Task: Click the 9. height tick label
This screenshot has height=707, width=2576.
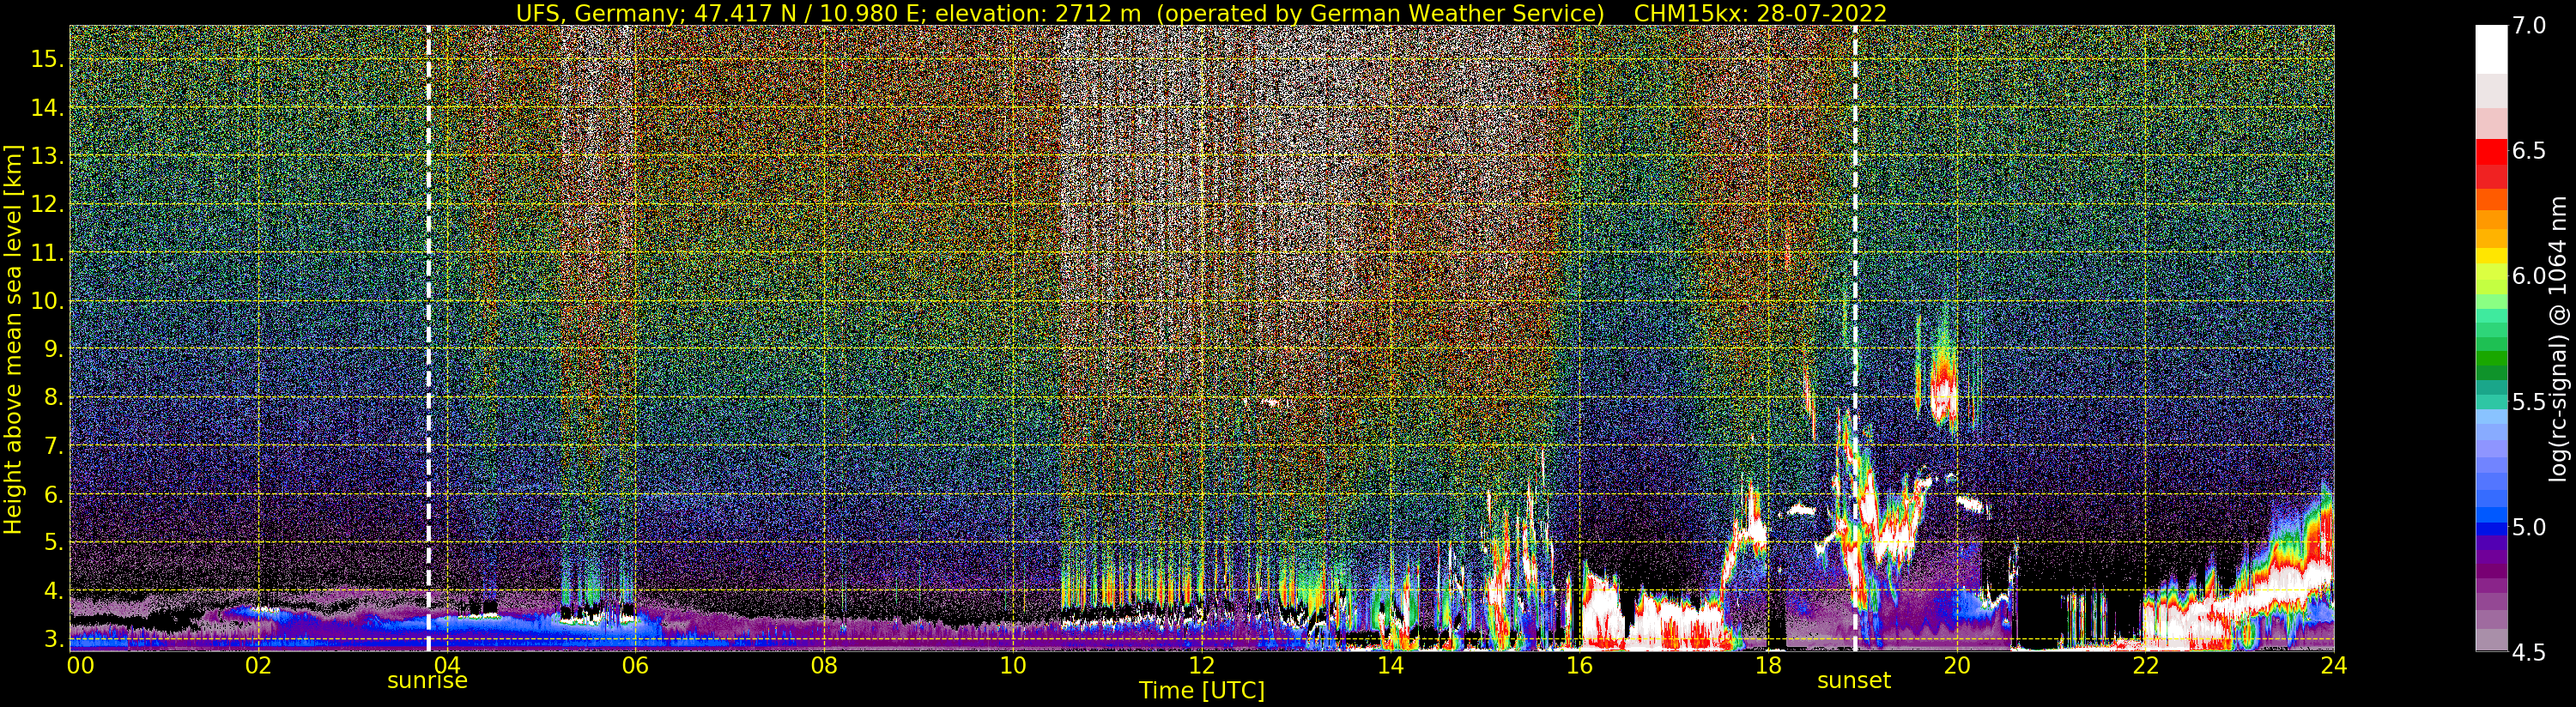Action: pyautogui.click(x=52, y=349)
